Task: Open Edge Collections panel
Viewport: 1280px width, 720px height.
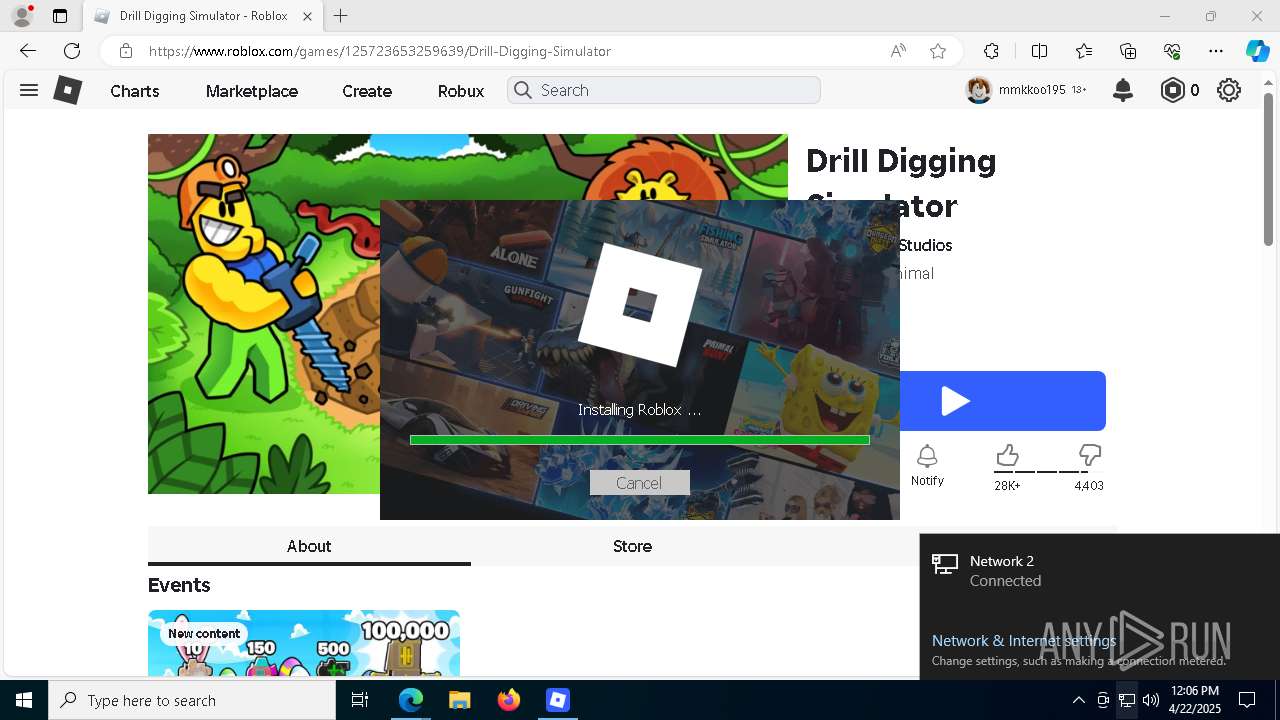Action: point(1128,51)
